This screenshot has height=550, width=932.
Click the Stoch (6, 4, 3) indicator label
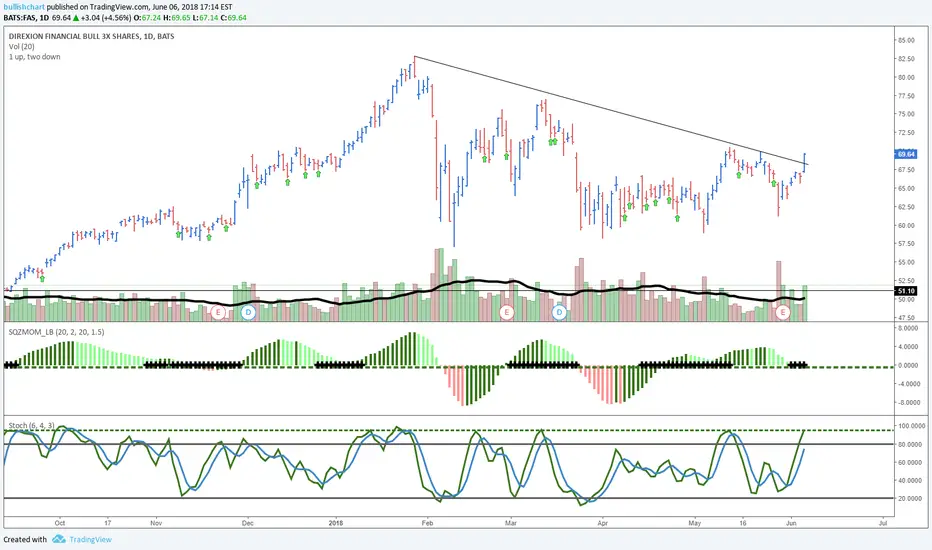(32, 425)
